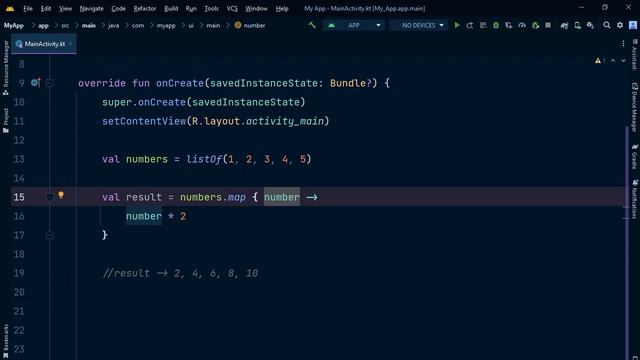Open the APP run configuration dropdown
640x360 pixels.
point(354,25)
